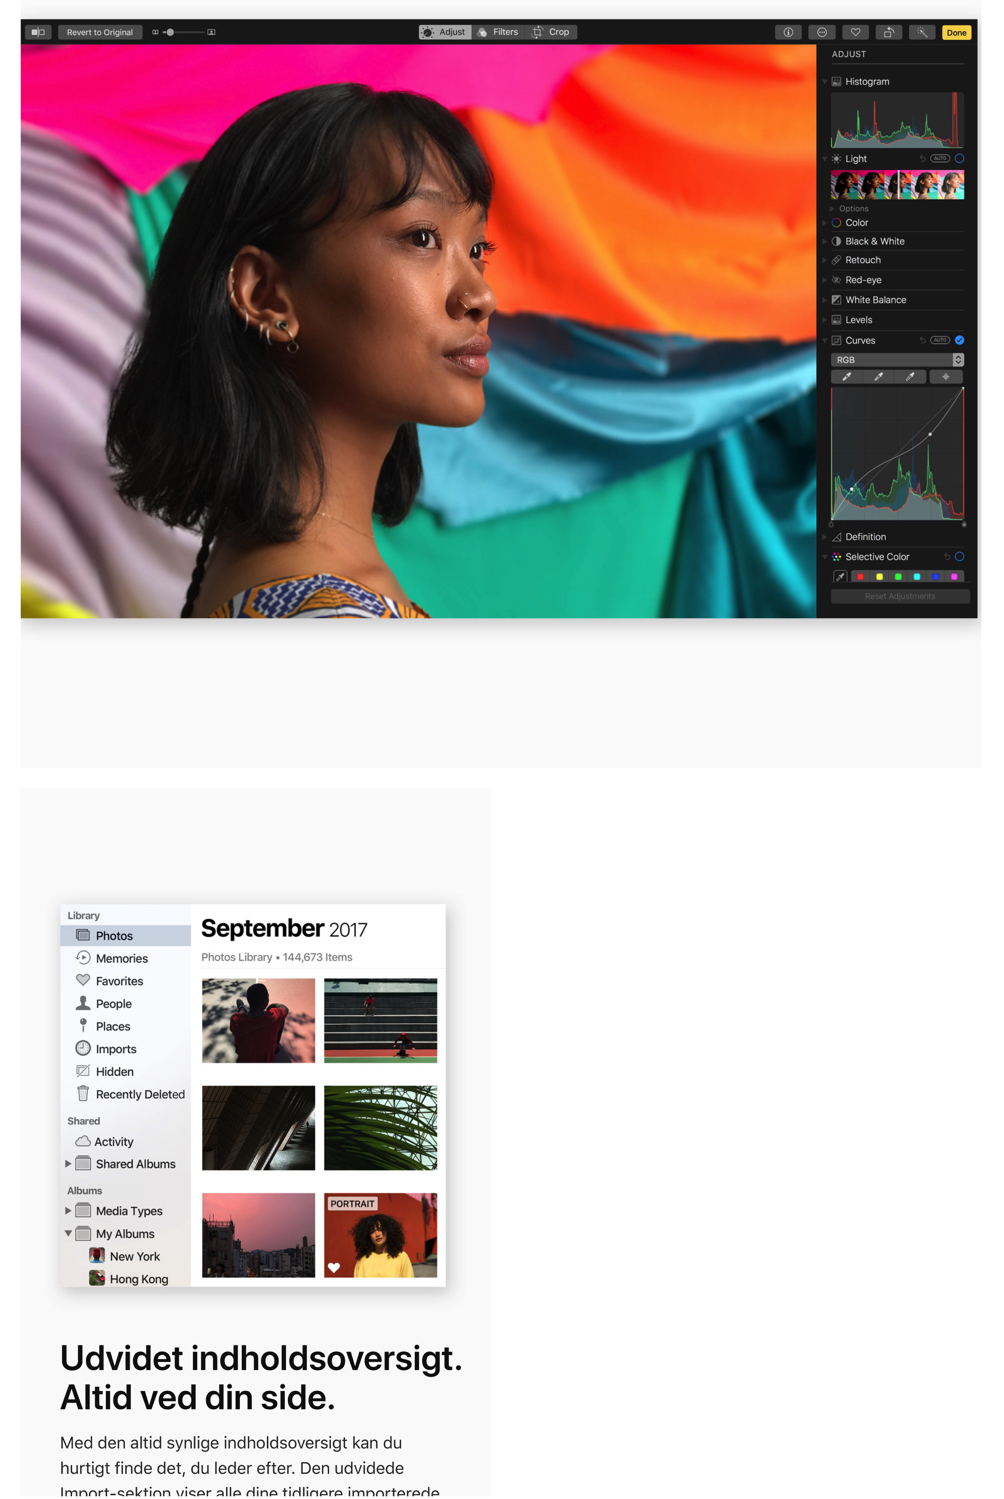Click the Selective Color undo arrow icon
This screenshot has height=1499, width=1004.
946,557
